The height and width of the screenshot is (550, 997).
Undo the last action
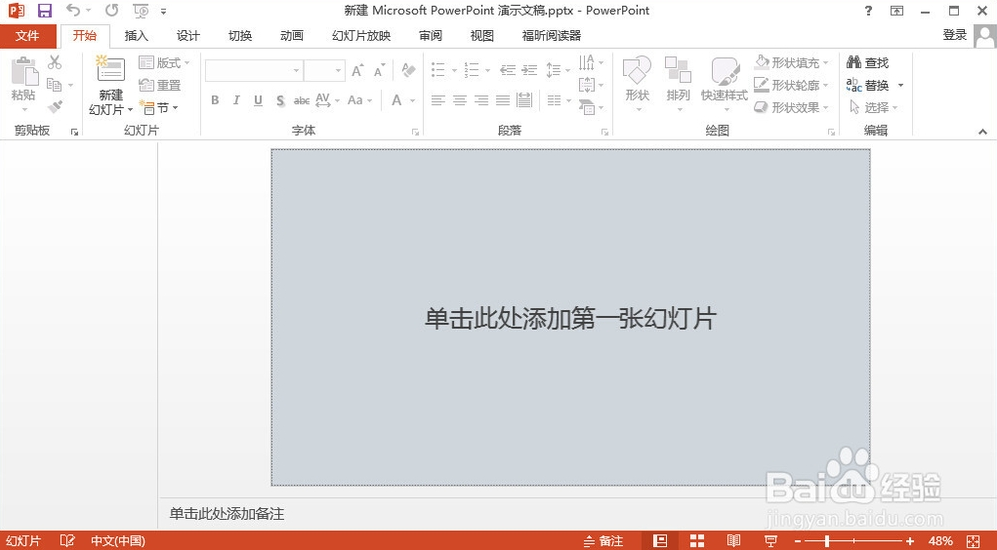[73, 11]
